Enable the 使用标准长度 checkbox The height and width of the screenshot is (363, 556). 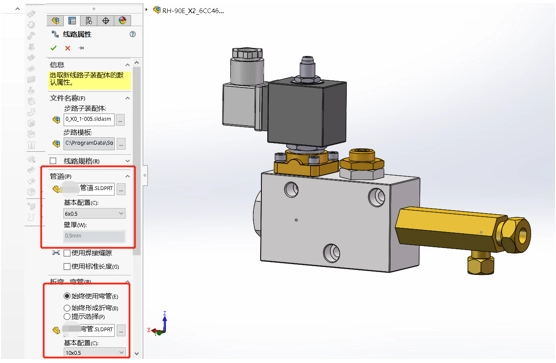point(67,266)
